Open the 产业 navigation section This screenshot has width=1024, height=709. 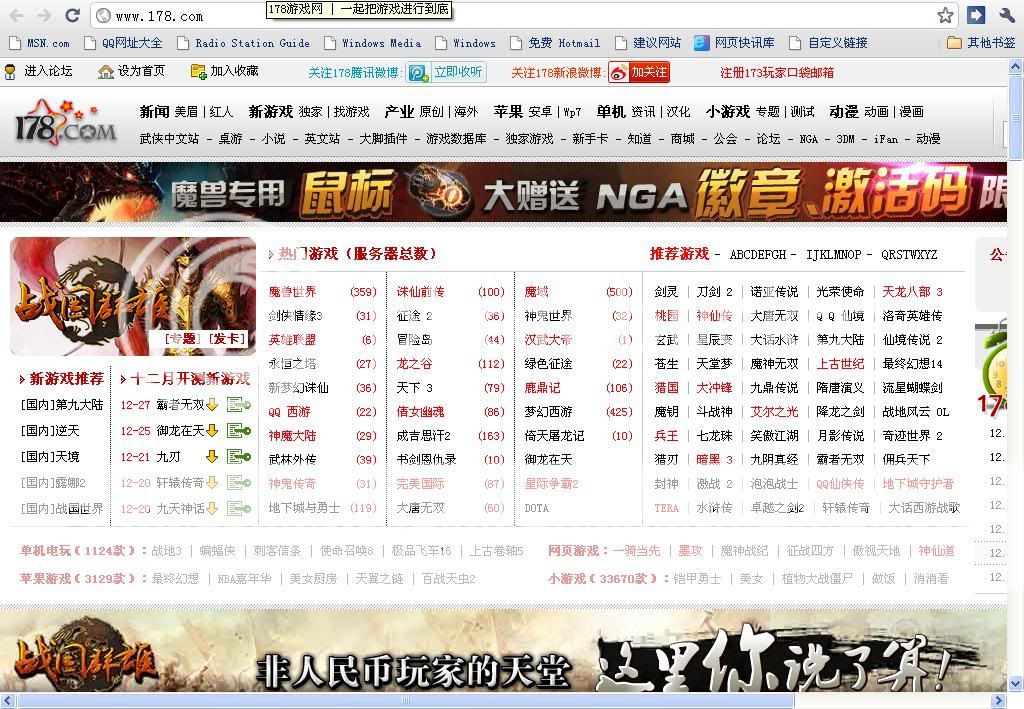[399, 112]
